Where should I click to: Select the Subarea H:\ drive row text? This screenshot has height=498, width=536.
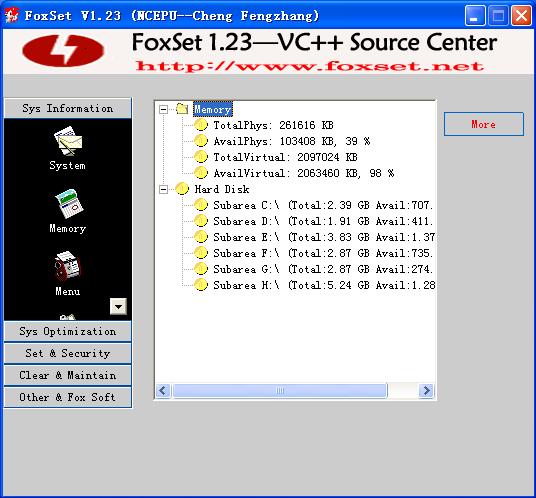coord(324,285)
